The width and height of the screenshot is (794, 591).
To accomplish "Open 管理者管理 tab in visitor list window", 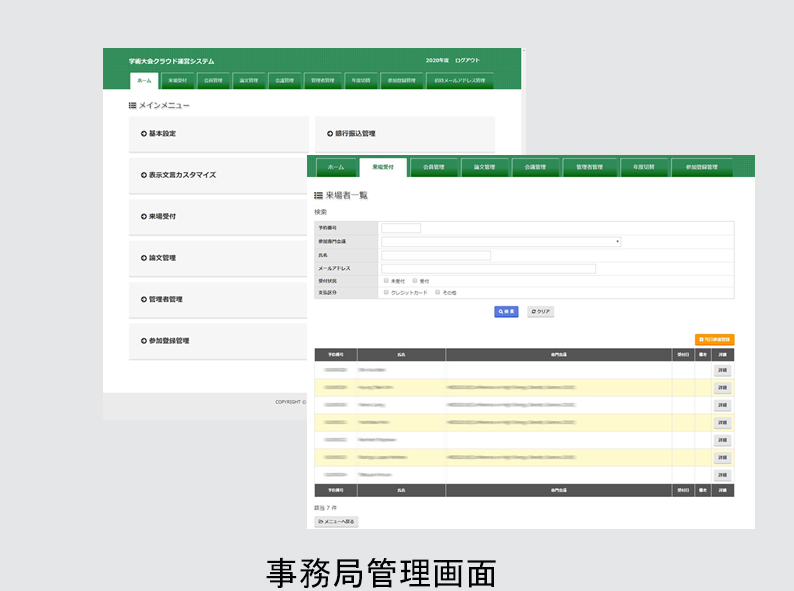I will point(589,167).
